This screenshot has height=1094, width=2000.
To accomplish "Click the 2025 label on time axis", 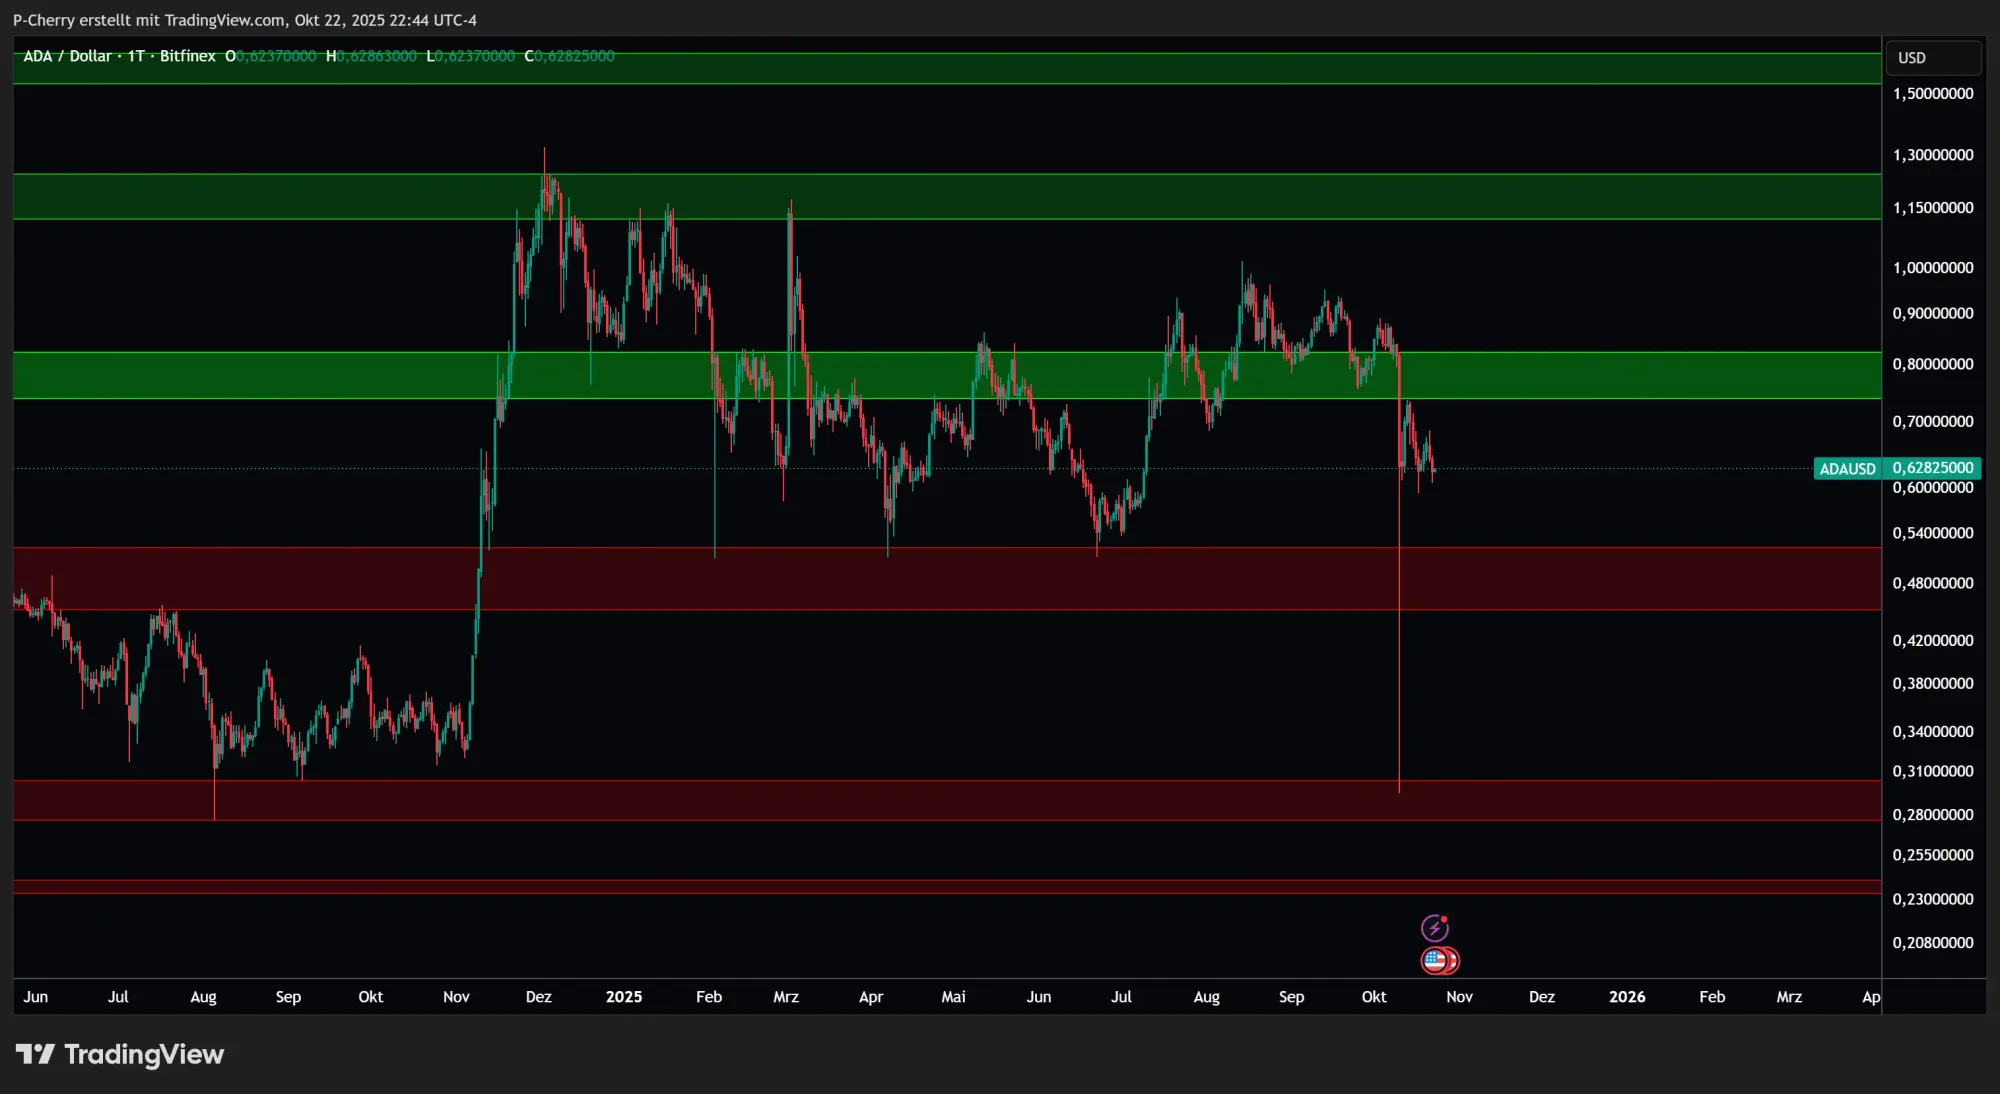I will [x=624, y=997].
